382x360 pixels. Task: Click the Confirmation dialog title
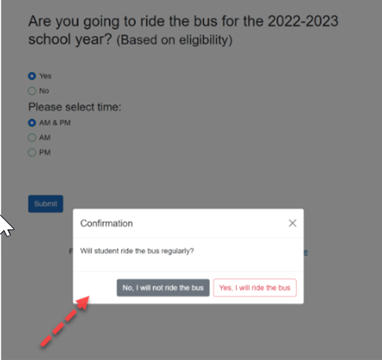[107, 223]
